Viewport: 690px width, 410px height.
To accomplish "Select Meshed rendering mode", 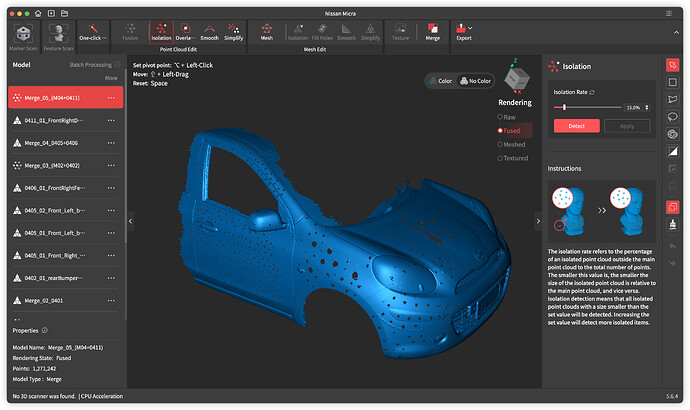I will pos(511,144).
